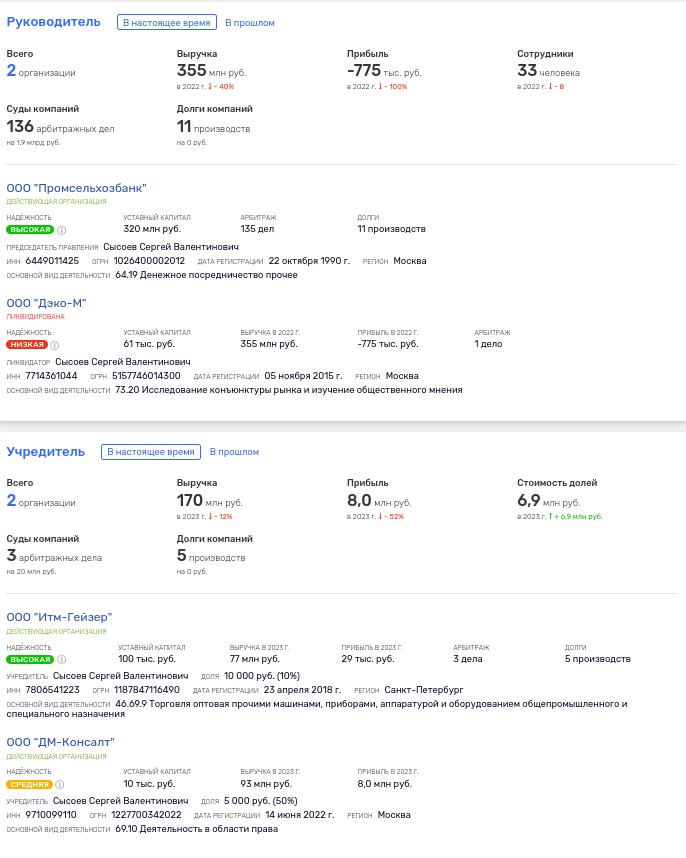Switch to 'В прошлом' tab under Руководитель
The image size is (686, 858).
coord(250,23)
